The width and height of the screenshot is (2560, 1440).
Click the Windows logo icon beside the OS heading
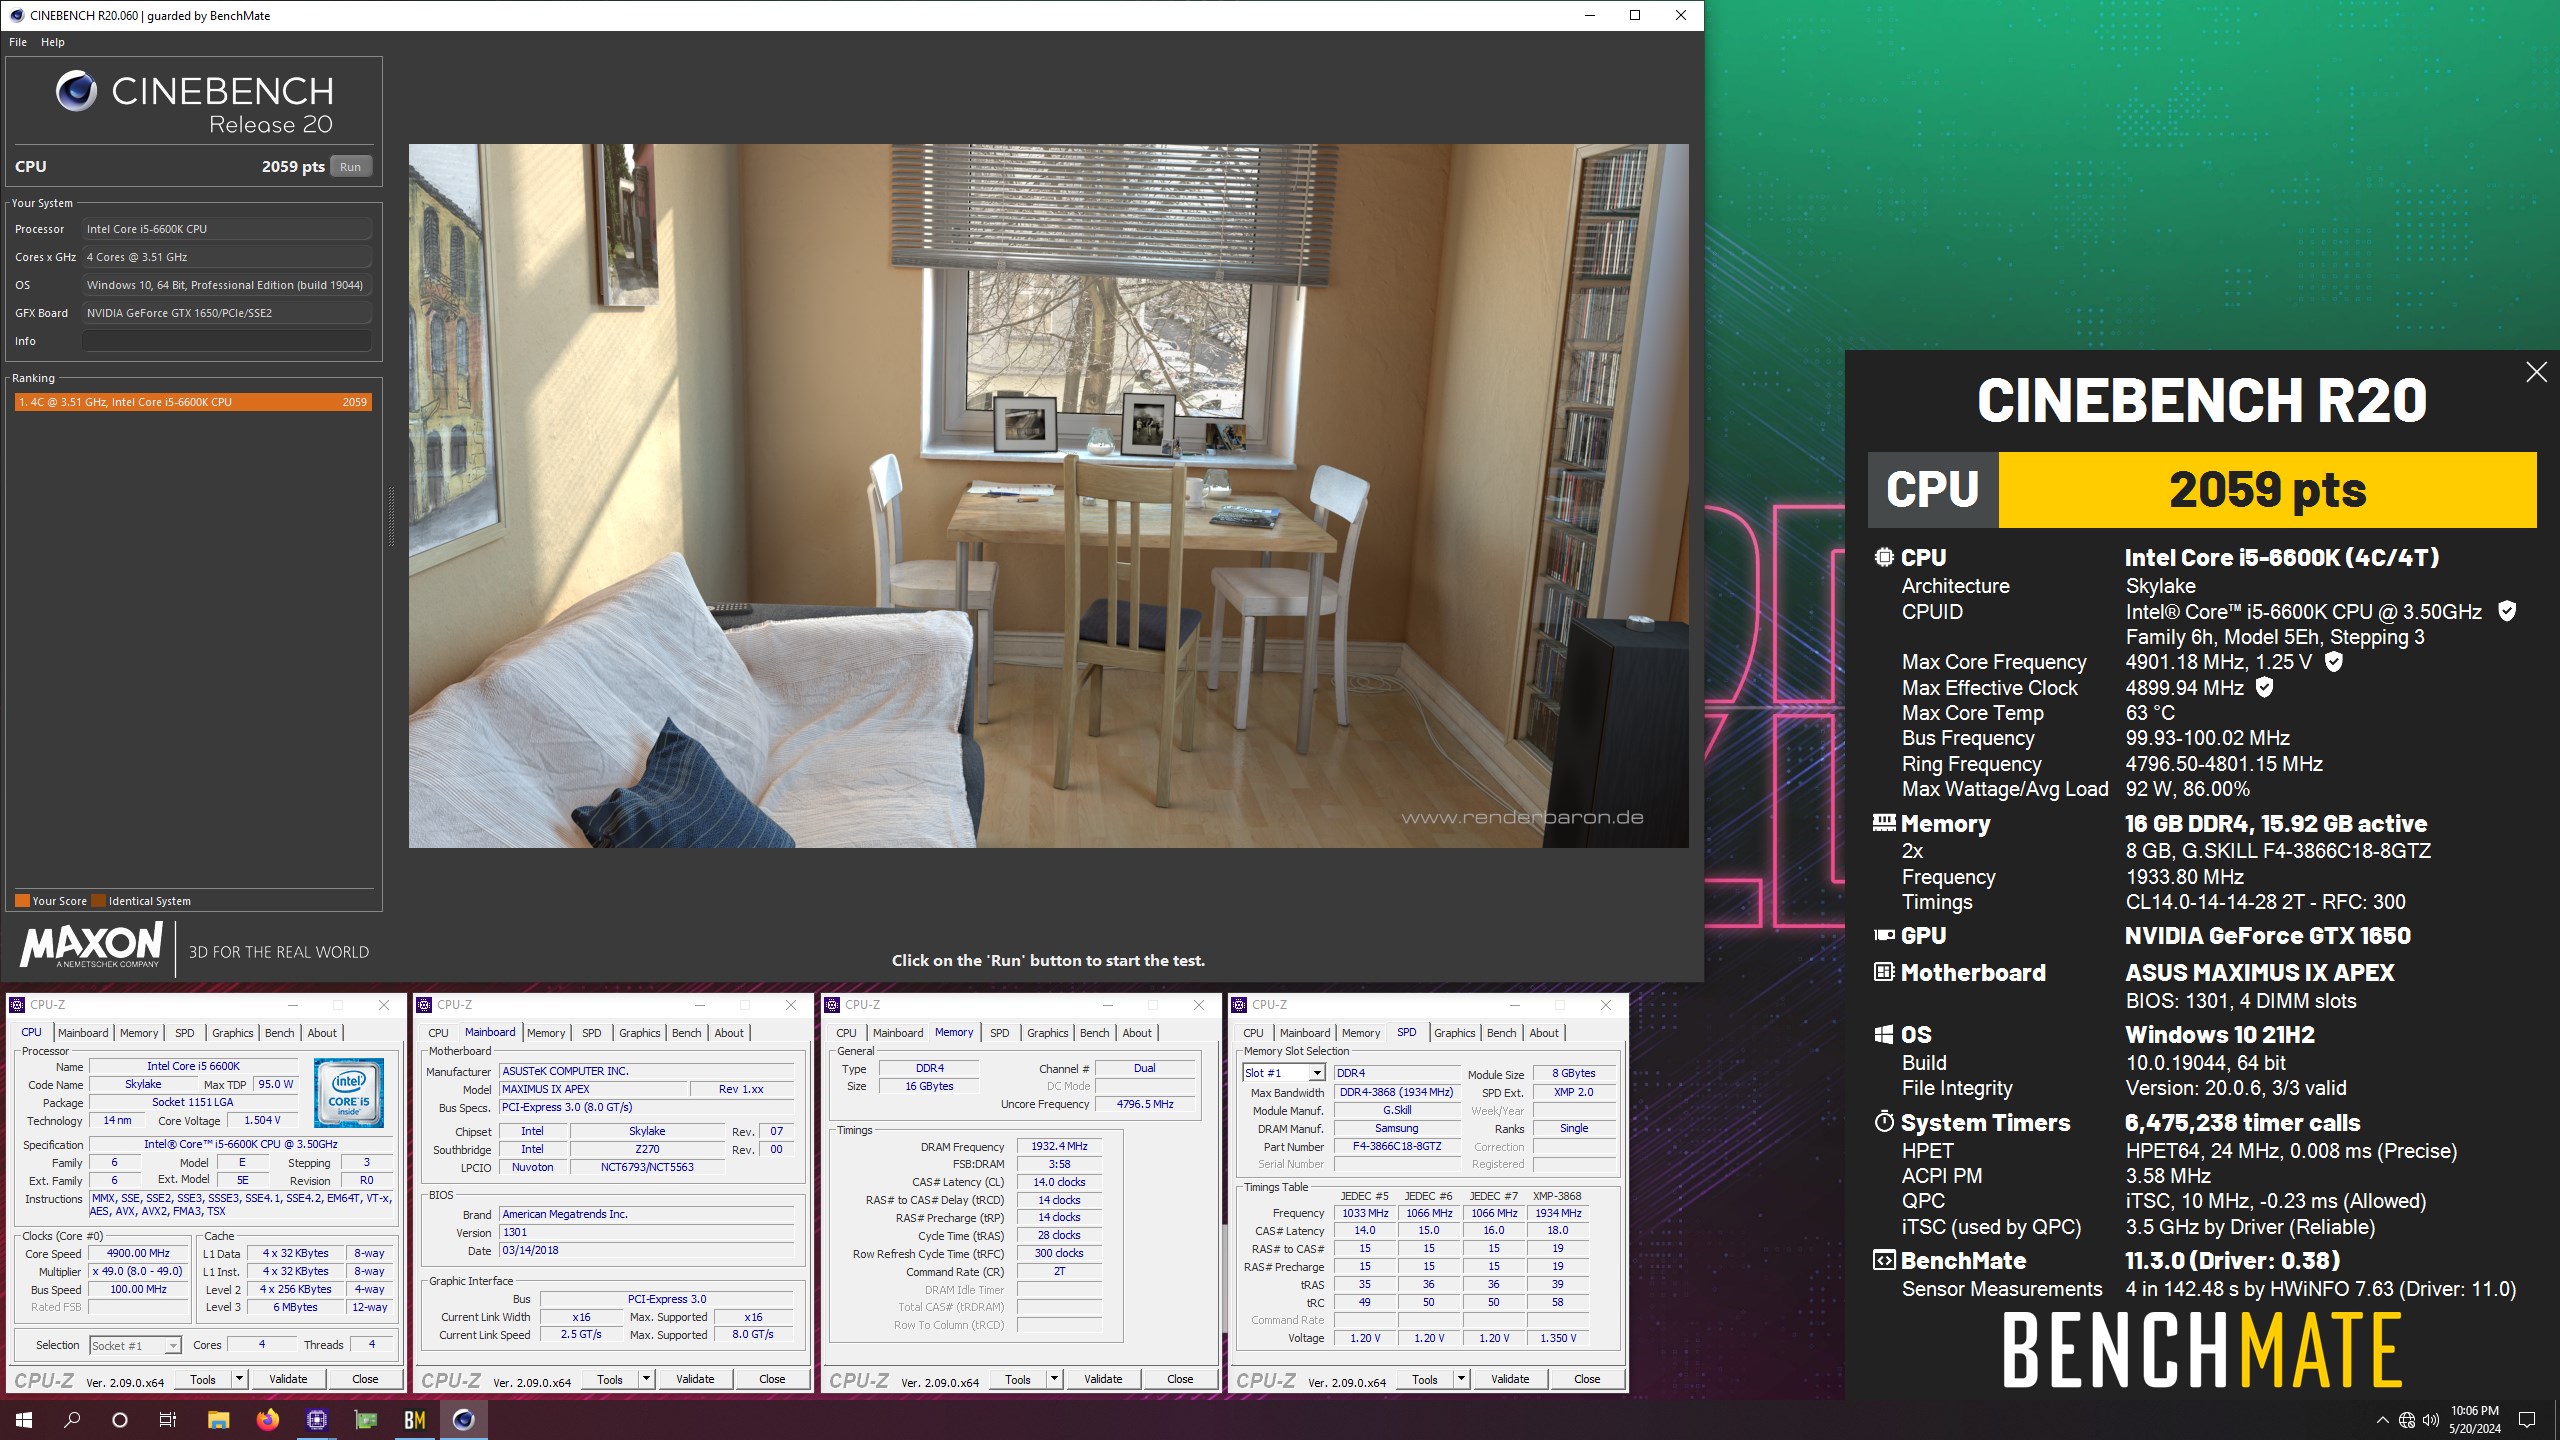click(x=1884, y=1034)
